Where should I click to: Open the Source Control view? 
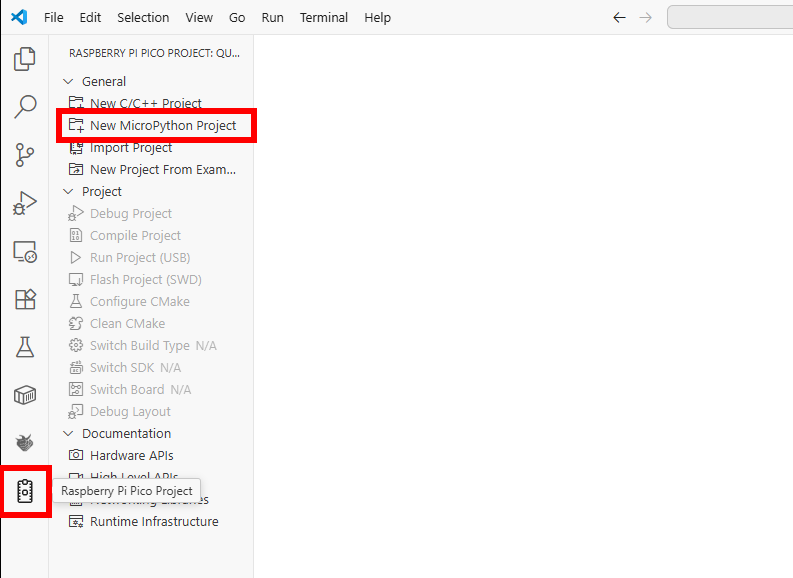pyautogui.click(x=24, y=155)
